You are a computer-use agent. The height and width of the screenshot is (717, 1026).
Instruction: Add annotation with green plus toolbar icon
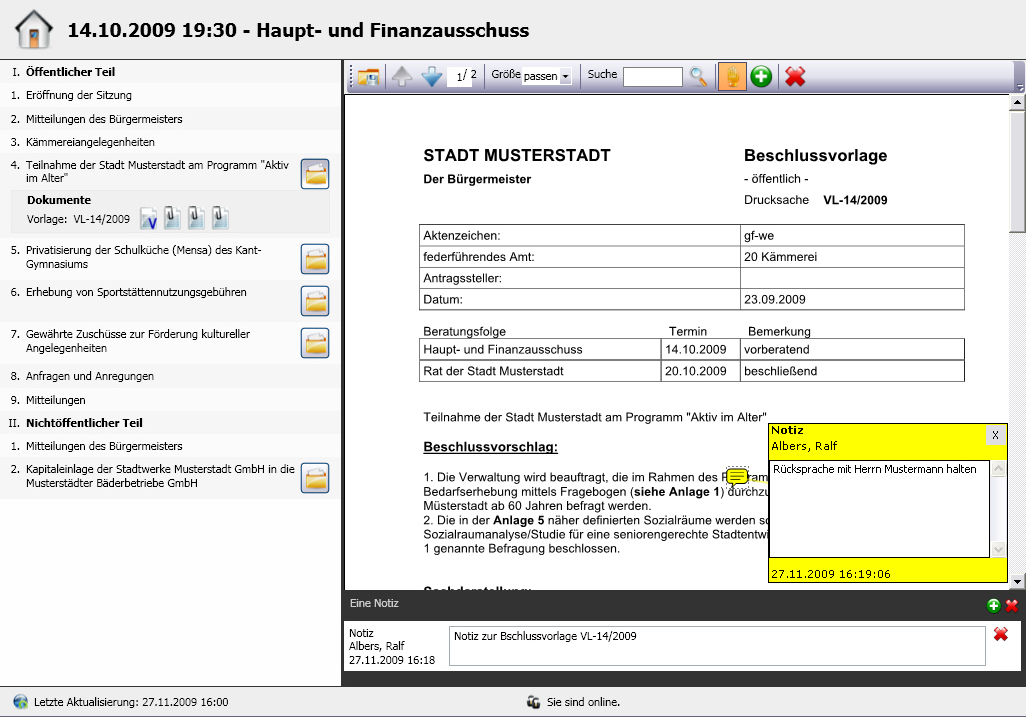click(761, 77)
